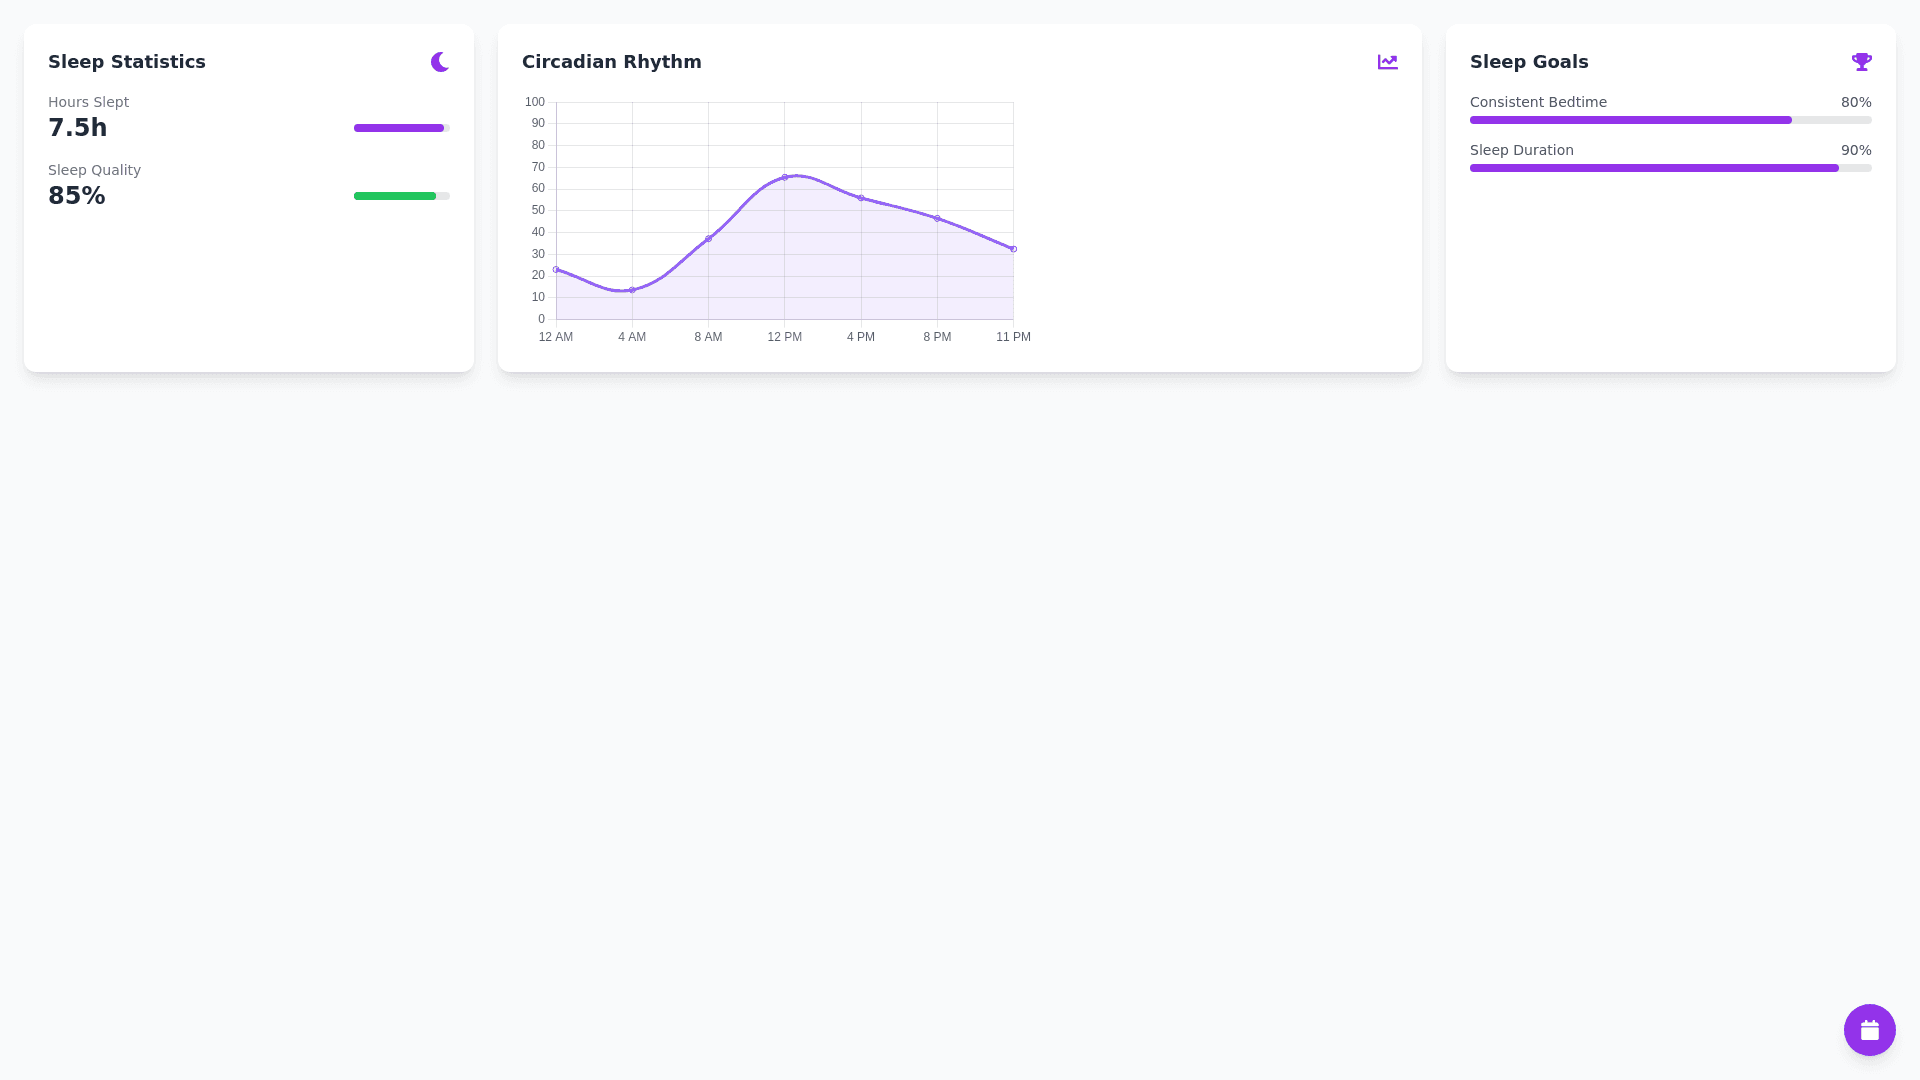Click the Circadian Rhythm title
This screenshot has height=1080, width=1920.
tap(612, 62)
